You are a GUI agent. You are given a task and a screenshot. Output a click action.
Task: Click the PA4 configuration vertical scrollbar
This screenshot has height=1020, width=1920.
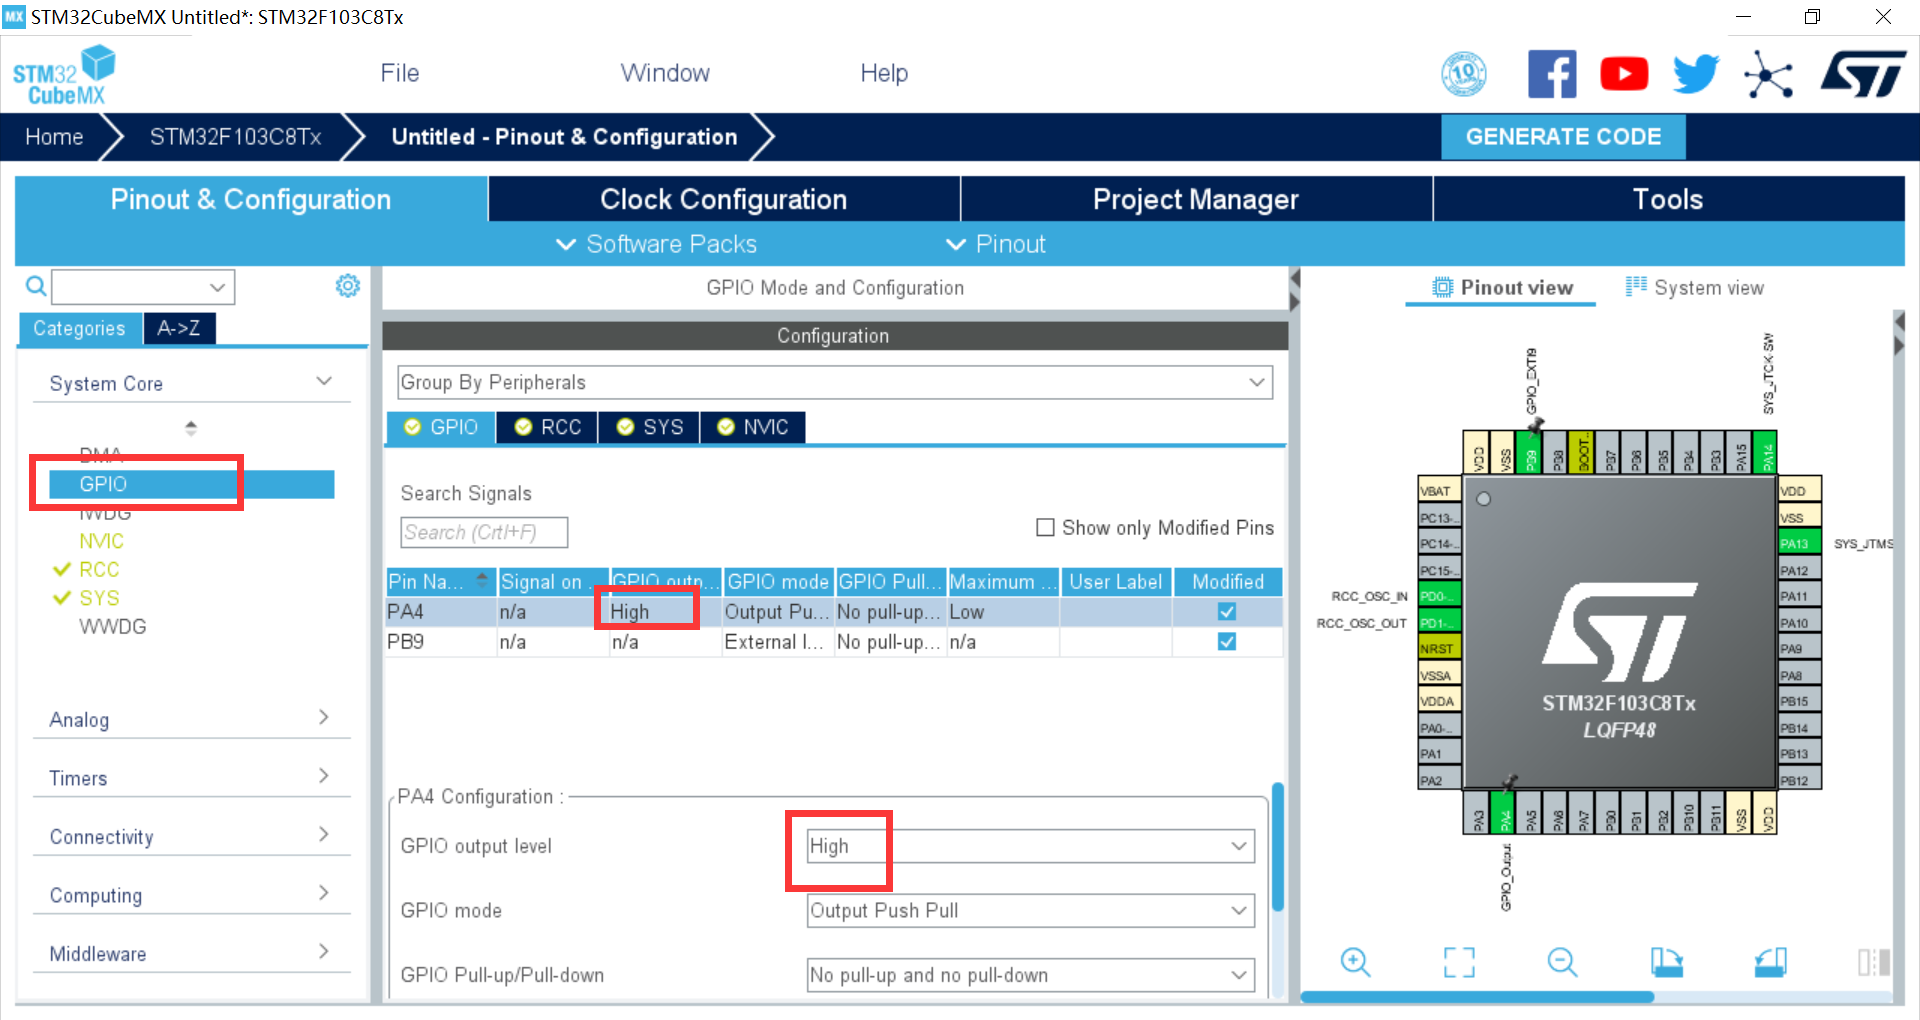click(1277, 848)
